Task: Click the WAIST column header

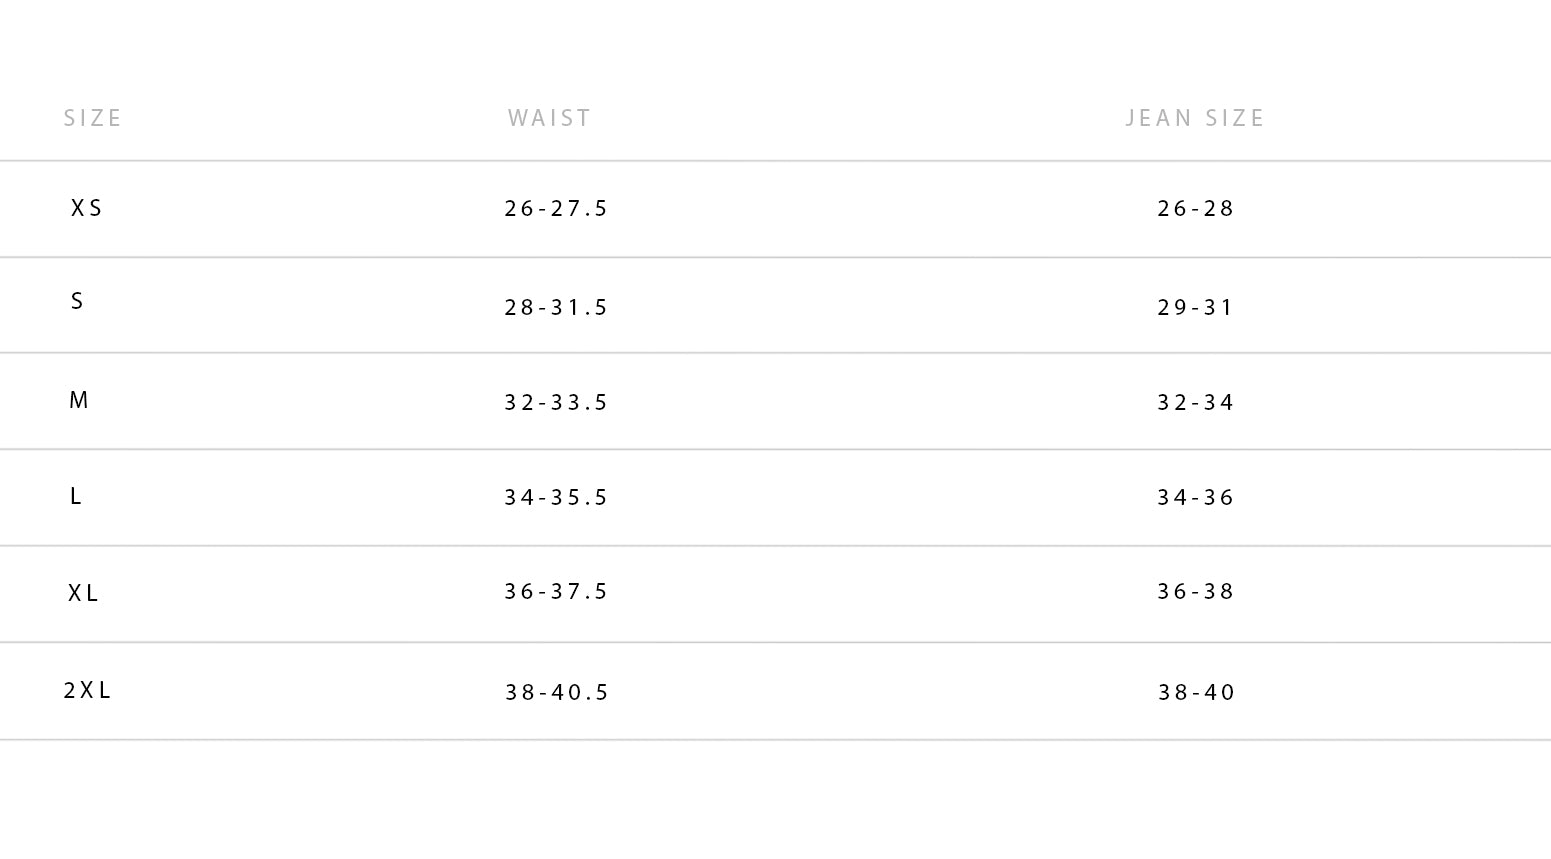Action: 550,118
